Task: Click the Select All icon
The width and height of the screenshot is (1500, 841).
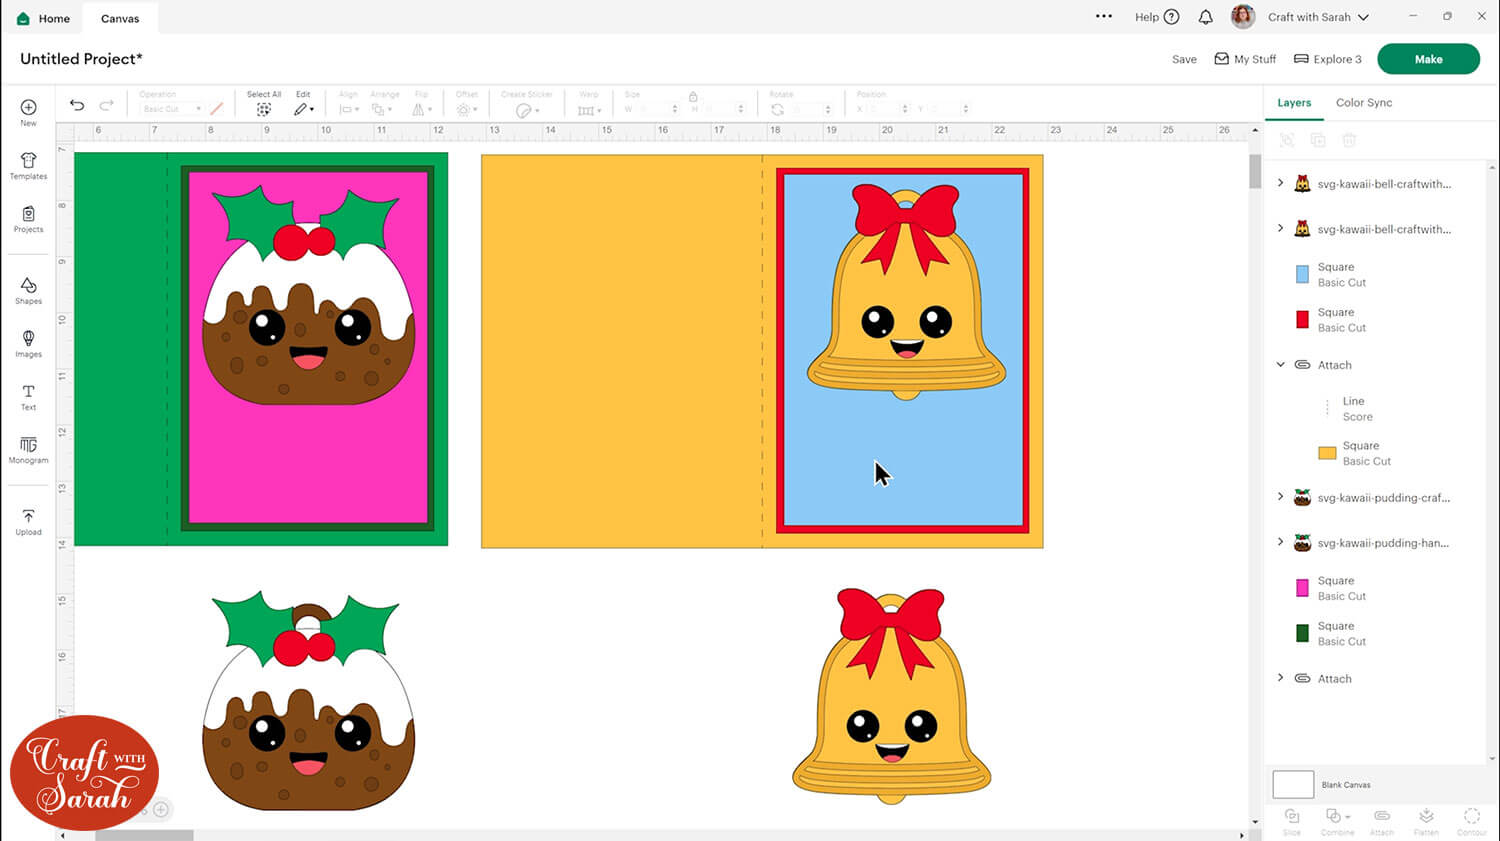Action: [264, 109]
